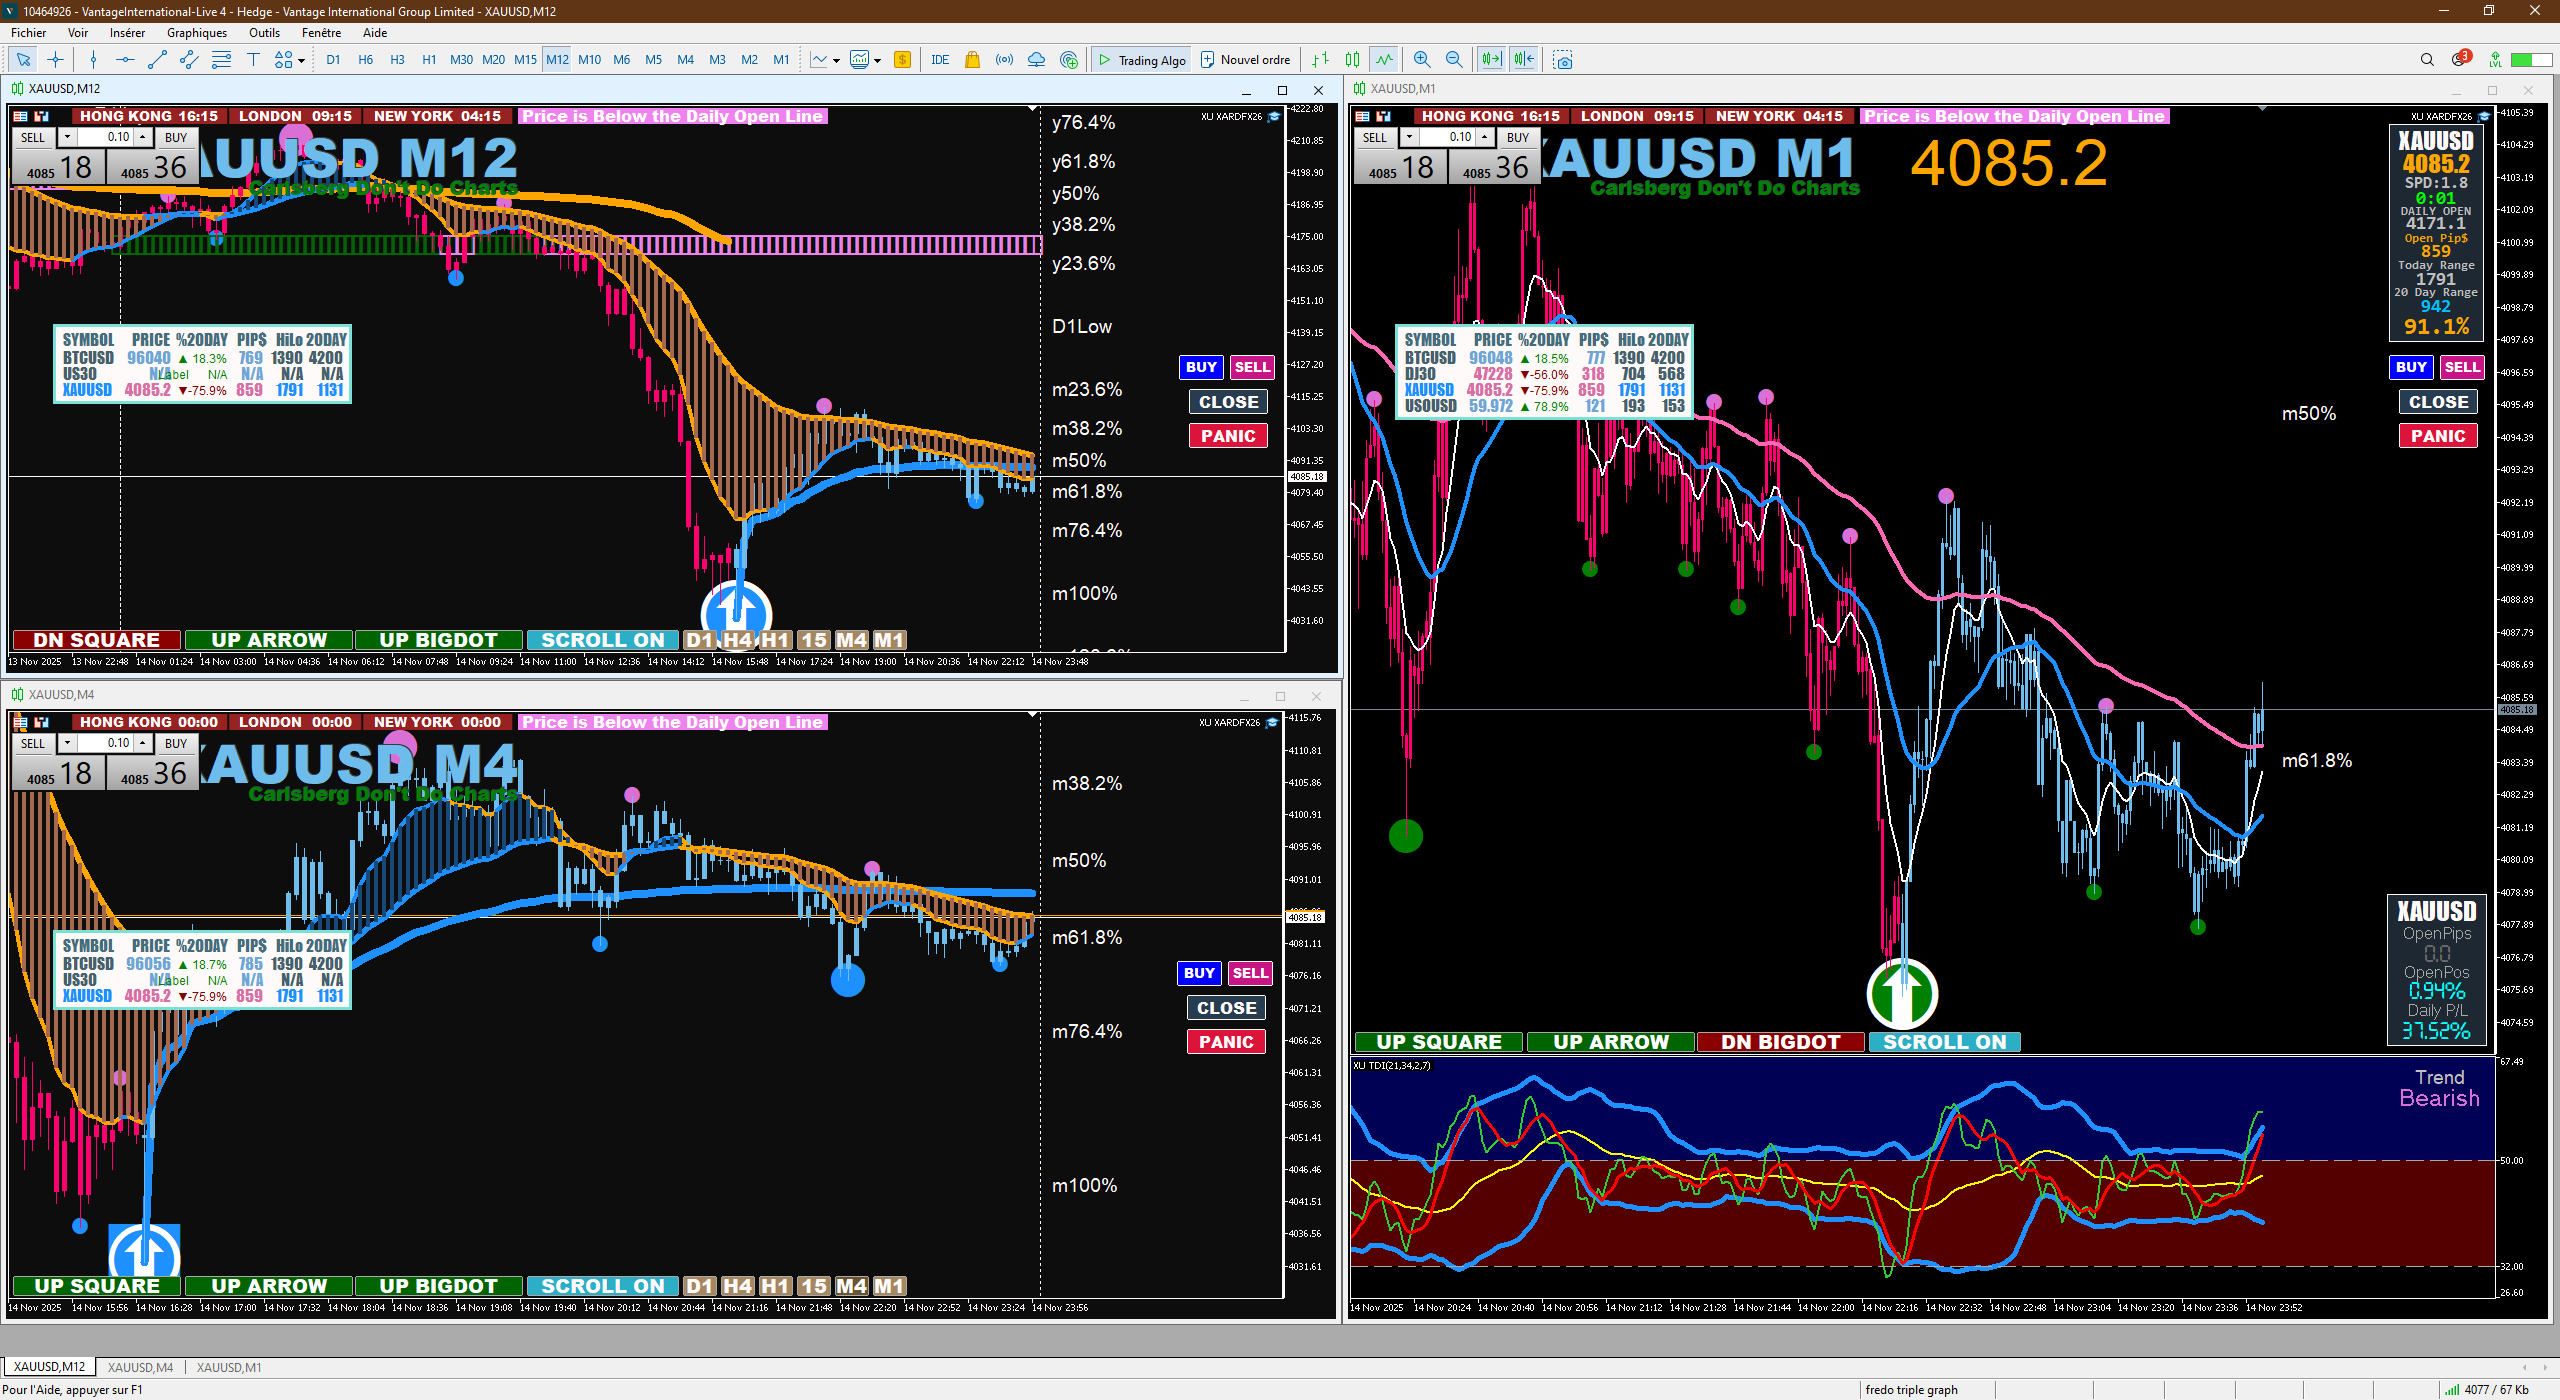Take a chart screenshot with camera icon

1563,60
